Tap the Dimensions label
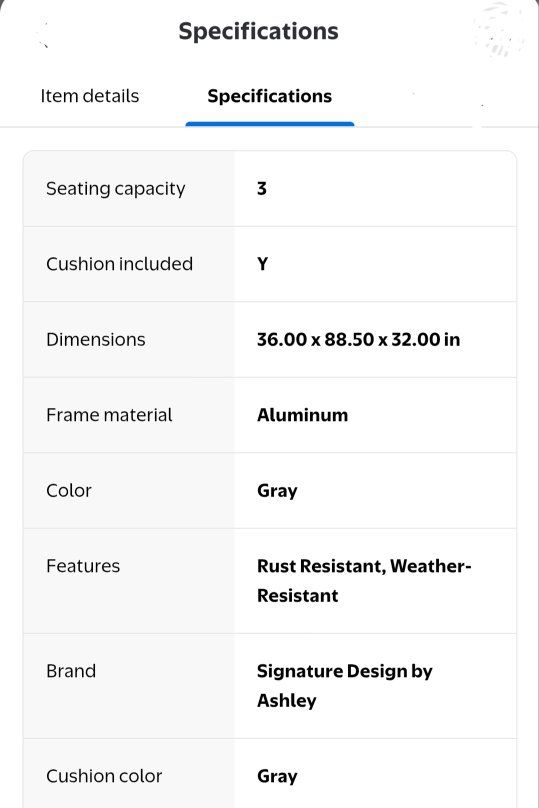539x808 pixels. point(96,340)
